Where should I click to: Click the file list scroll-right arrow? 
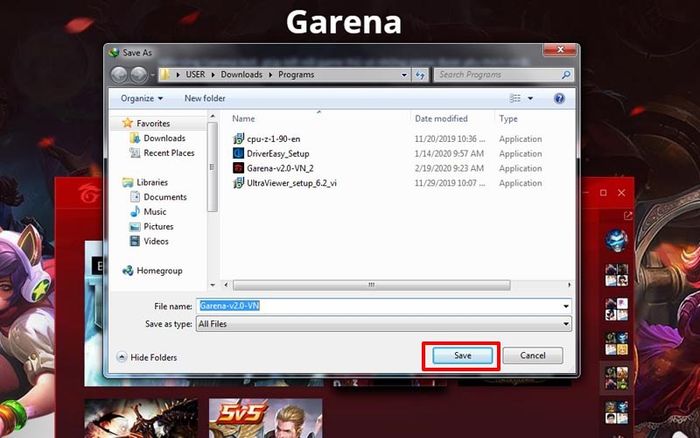click(x=569, y=285)
